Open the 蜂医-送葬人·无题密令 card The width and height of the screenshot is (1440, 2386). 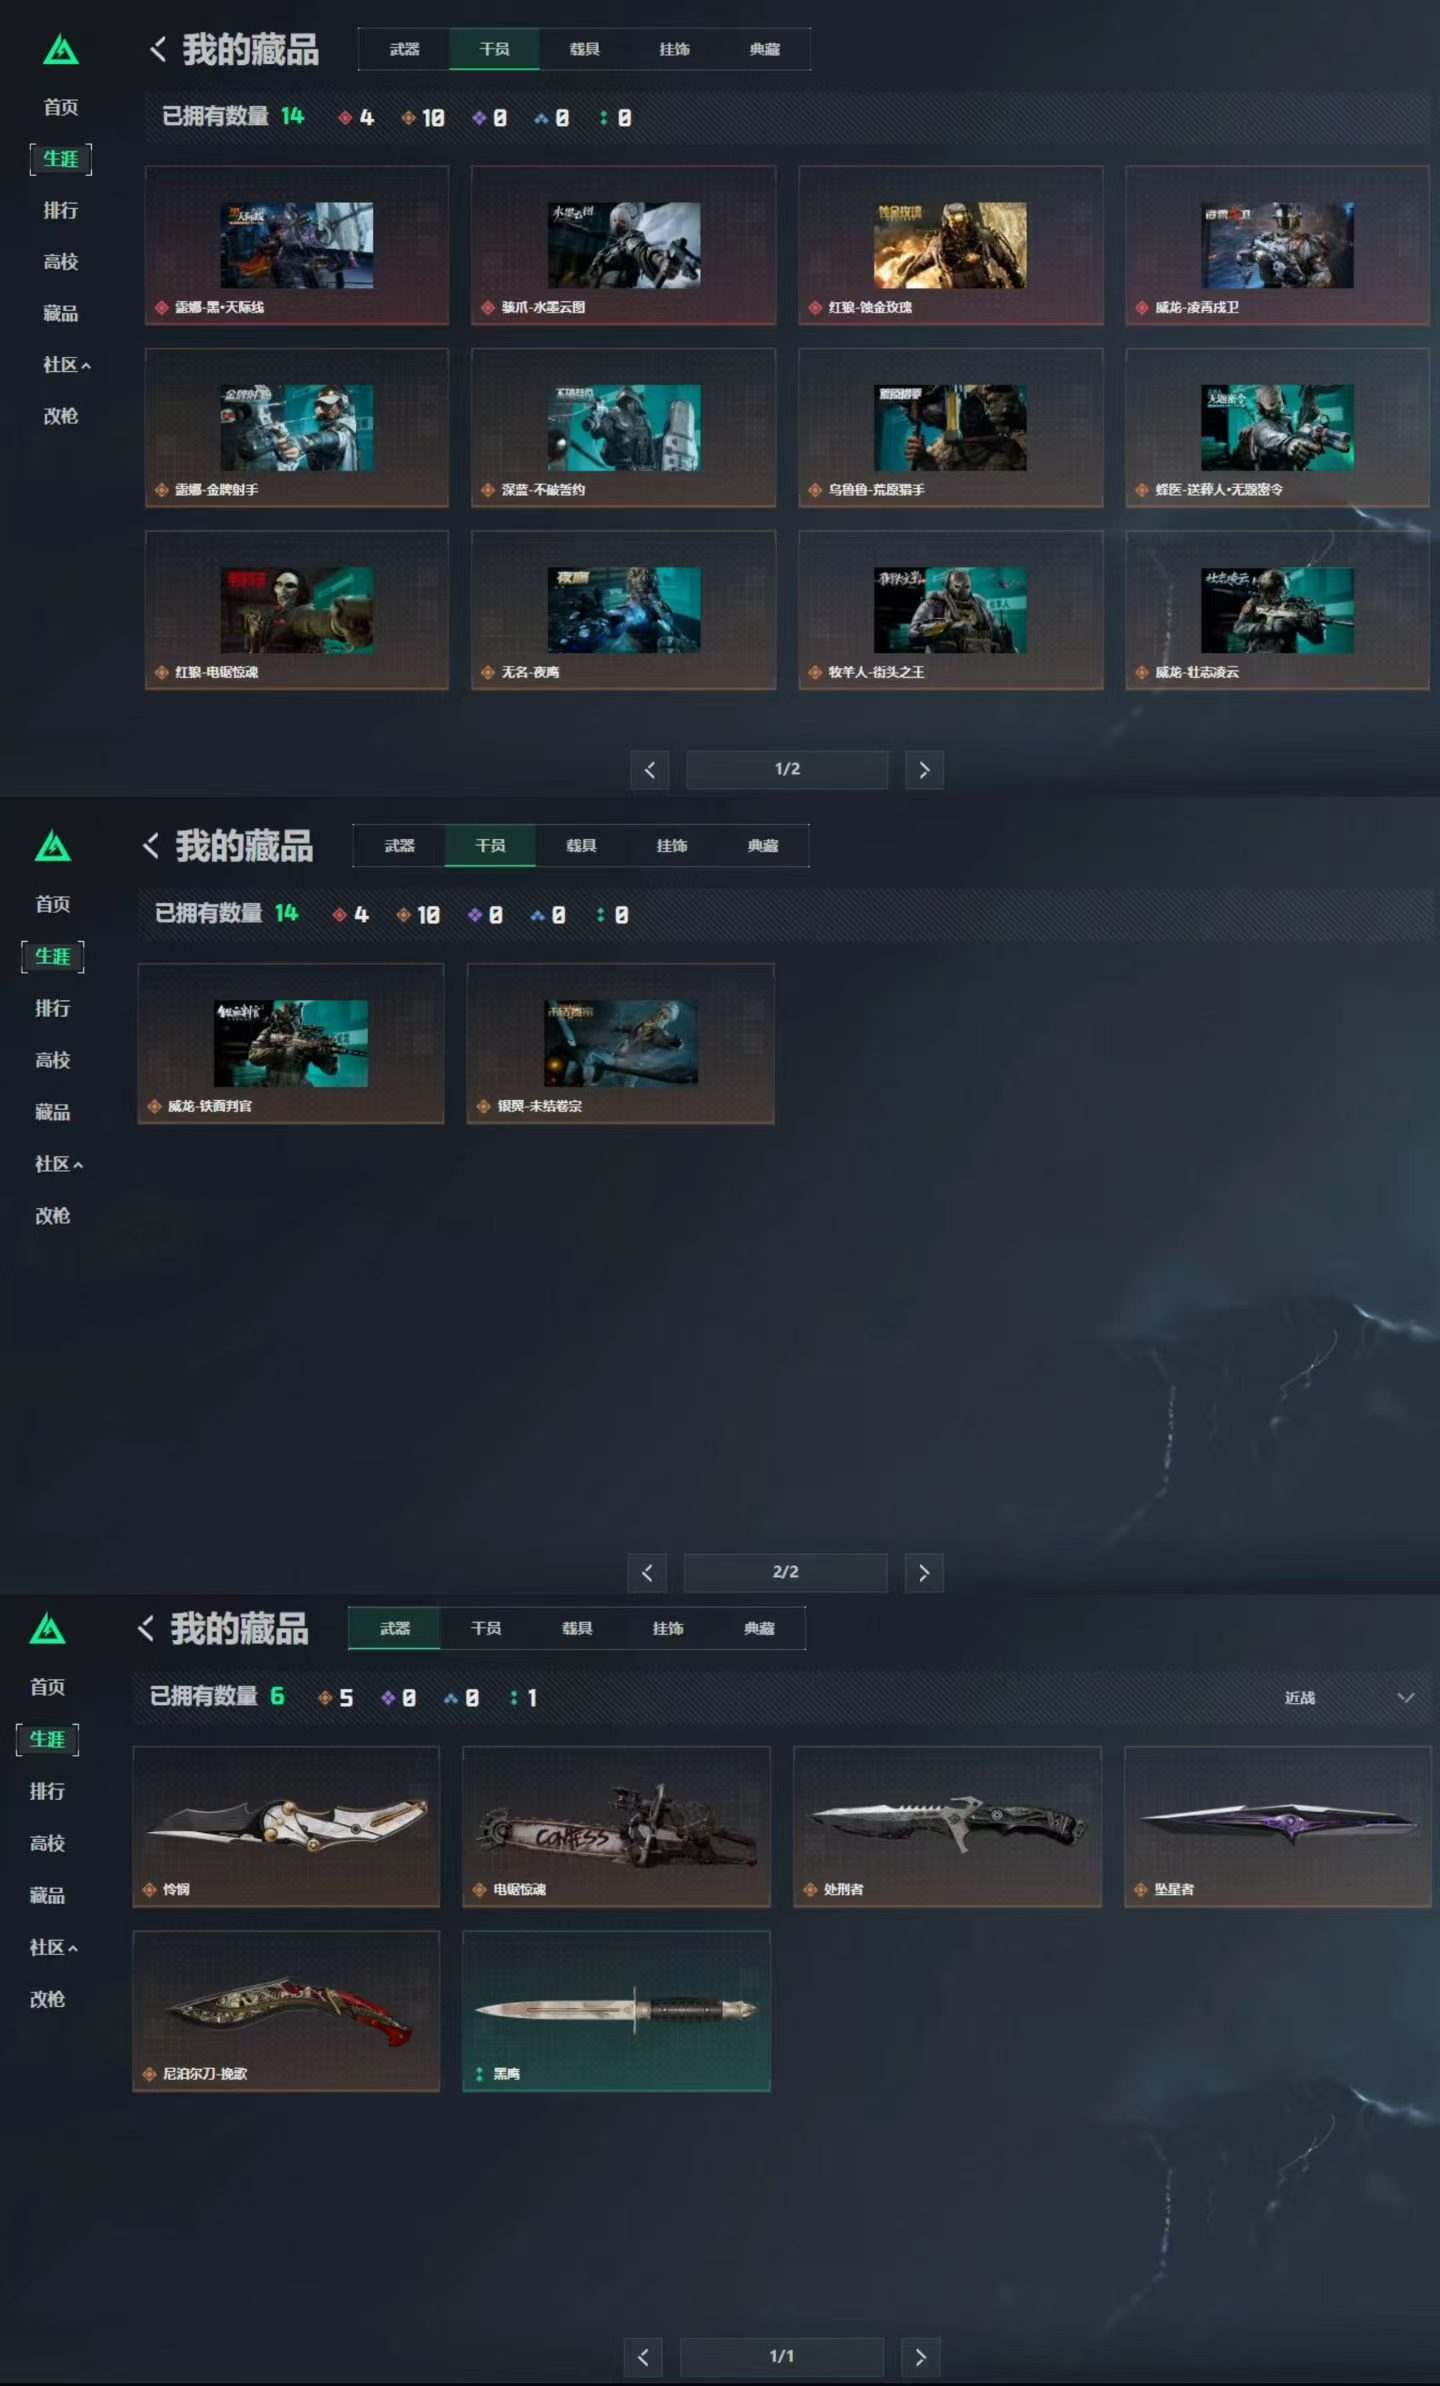pos(1277,427)
